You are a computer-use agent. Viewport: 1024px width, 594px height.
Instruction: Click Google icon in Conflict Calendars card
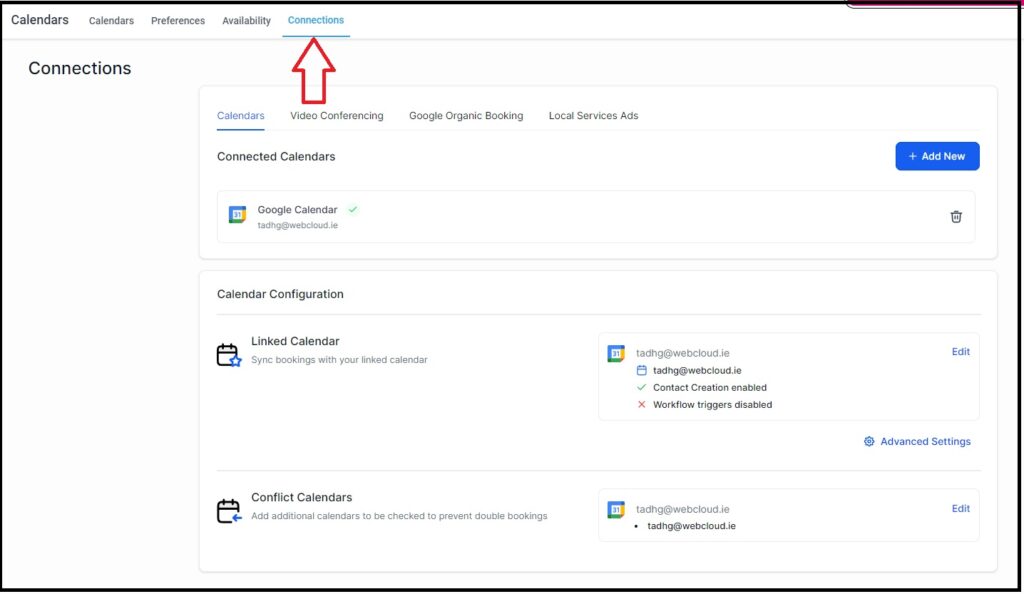616,510
